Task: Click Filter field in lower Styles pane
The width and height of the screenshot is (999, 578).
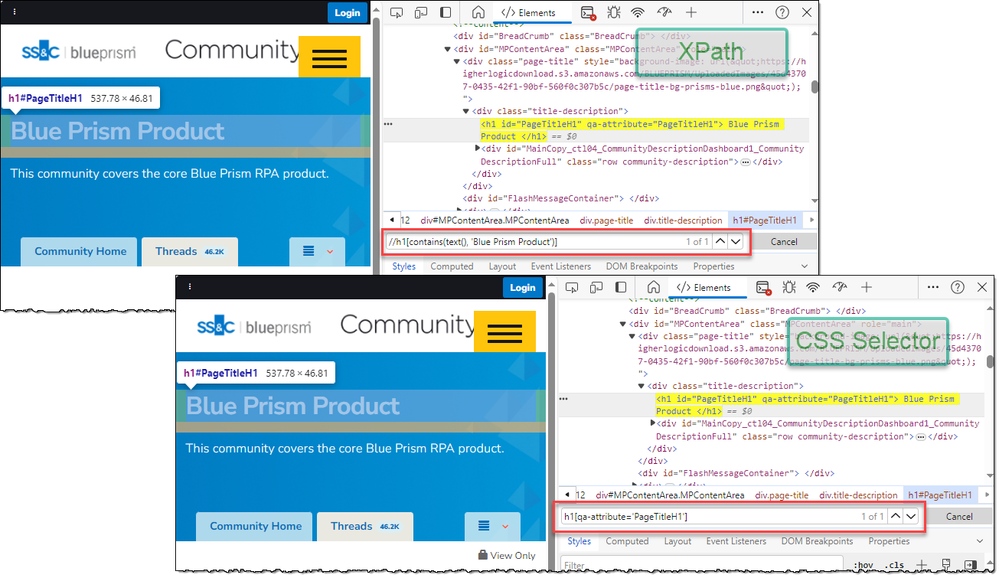Action: coord(701,565)
